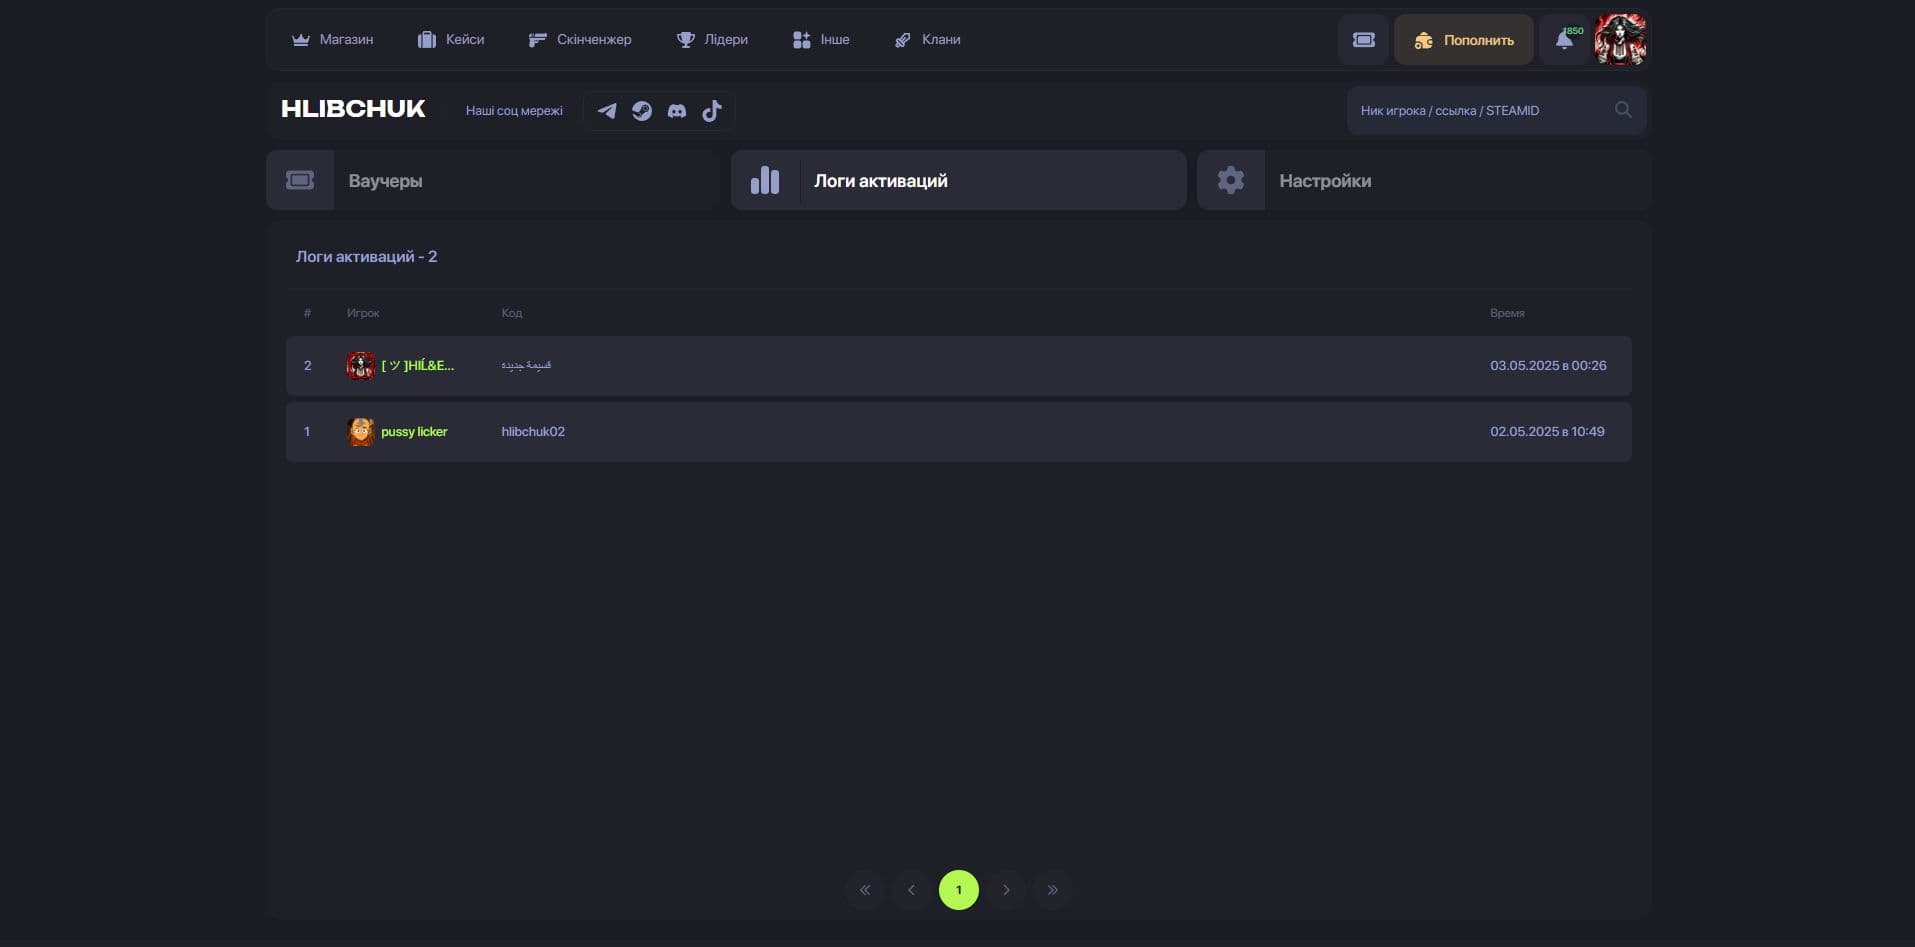The image size is (1915, 947).
Task: Click the voucher ticket icon in header
Action: (1364, 40)
